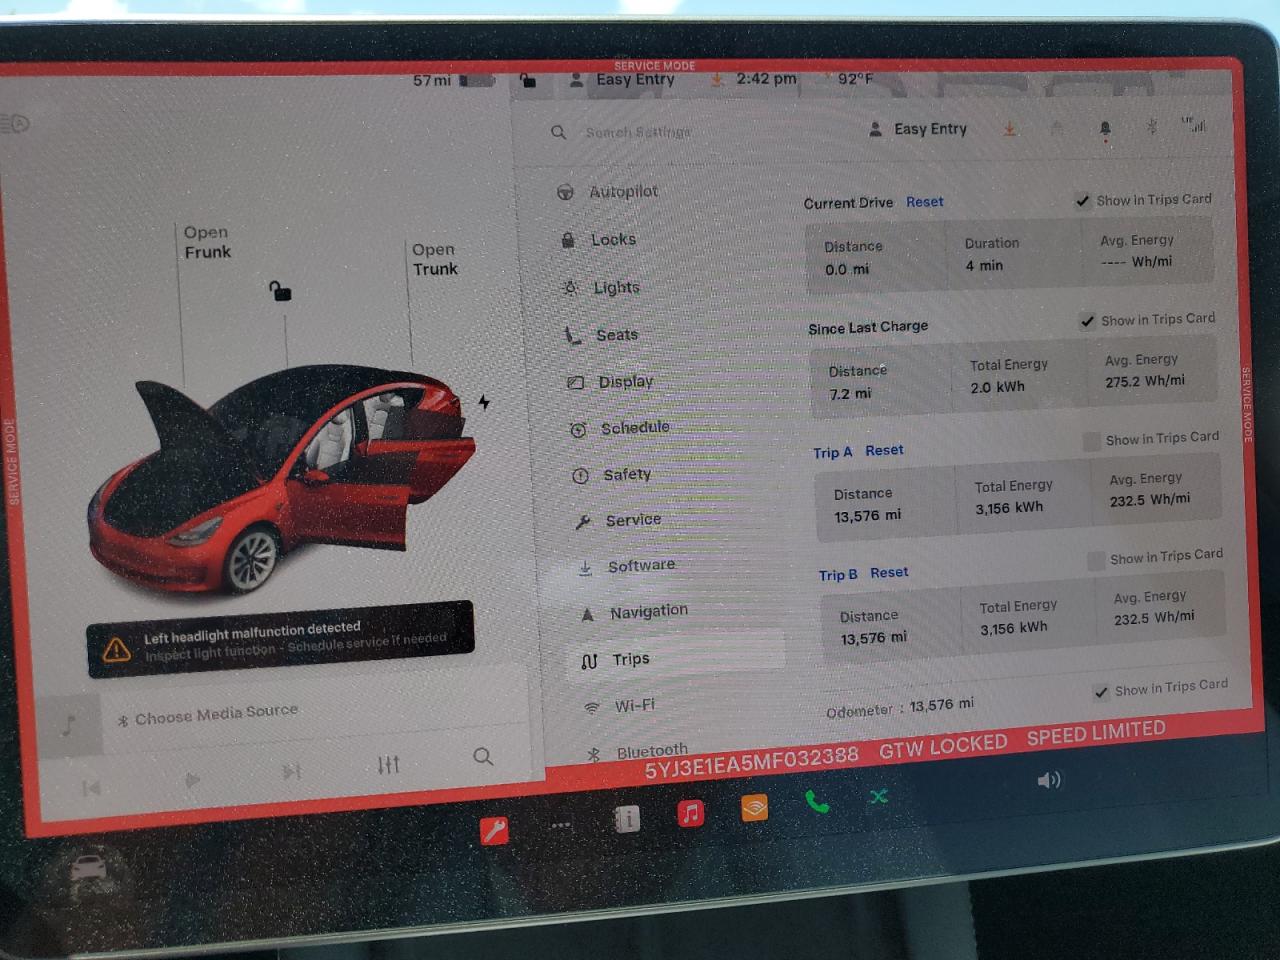Viewport: 1280px width, 960px height.
Task: Tap the headlight indicator icon at top left
Action: (x=15, y=124)
